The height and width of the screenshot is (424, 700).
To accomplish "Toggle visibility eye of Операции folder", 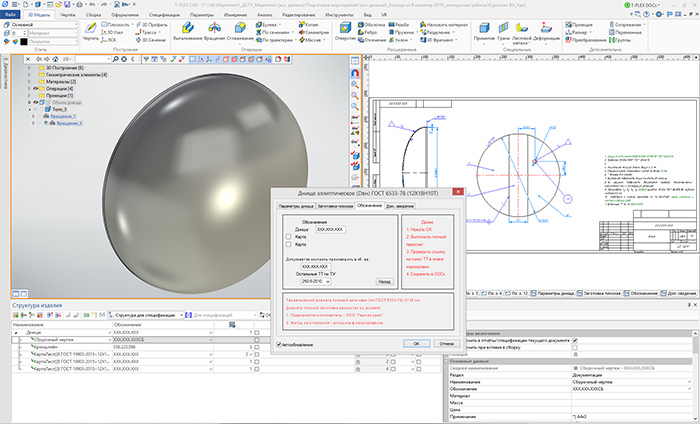I will 35,88.
